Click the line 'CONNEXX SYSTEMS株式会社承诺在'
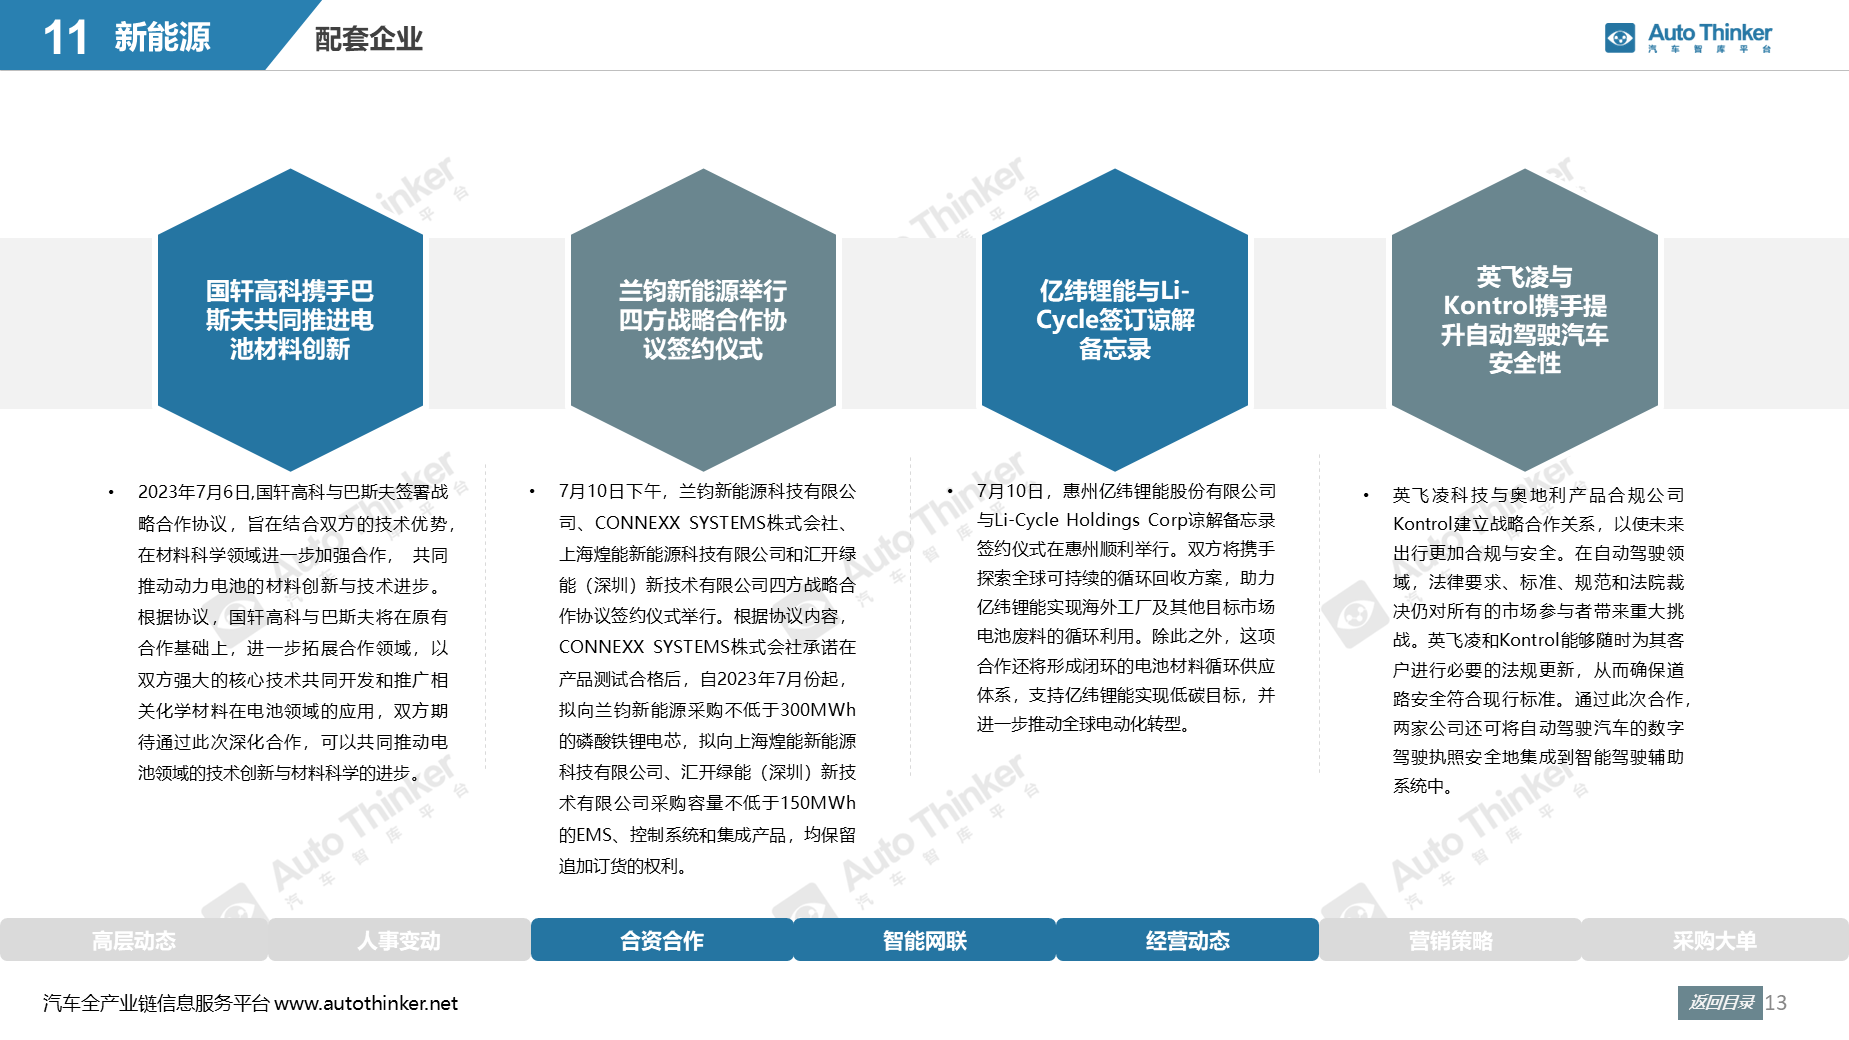 pos(707,647)
